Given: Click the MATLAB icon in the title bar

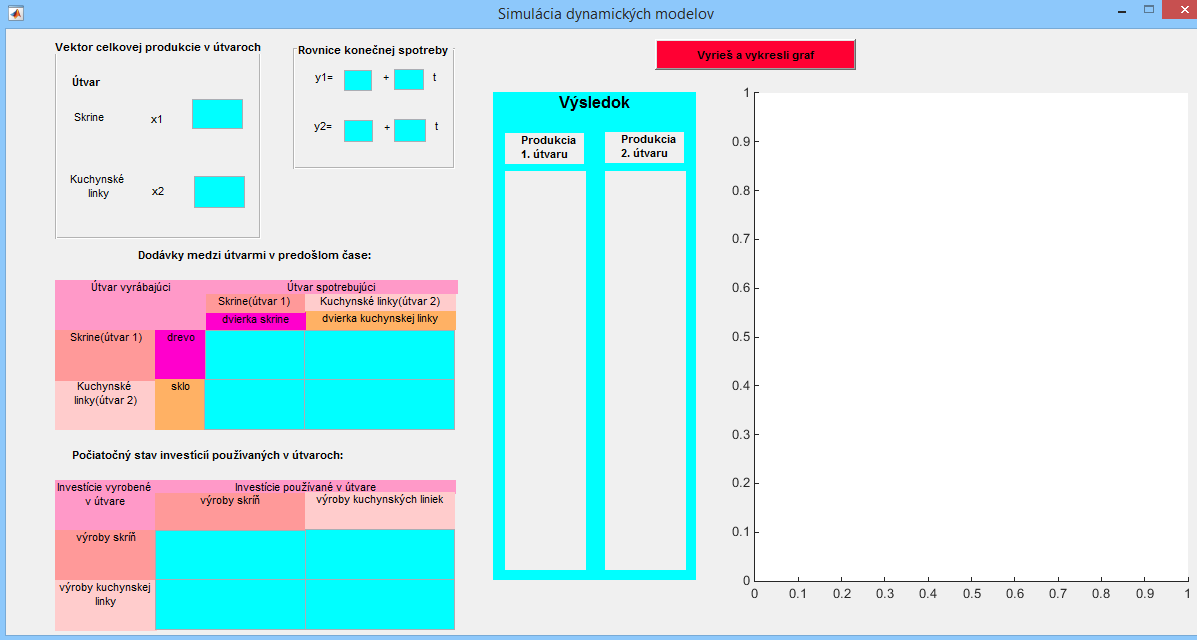Looking at the screenshot, I should (x=15, y=14).
